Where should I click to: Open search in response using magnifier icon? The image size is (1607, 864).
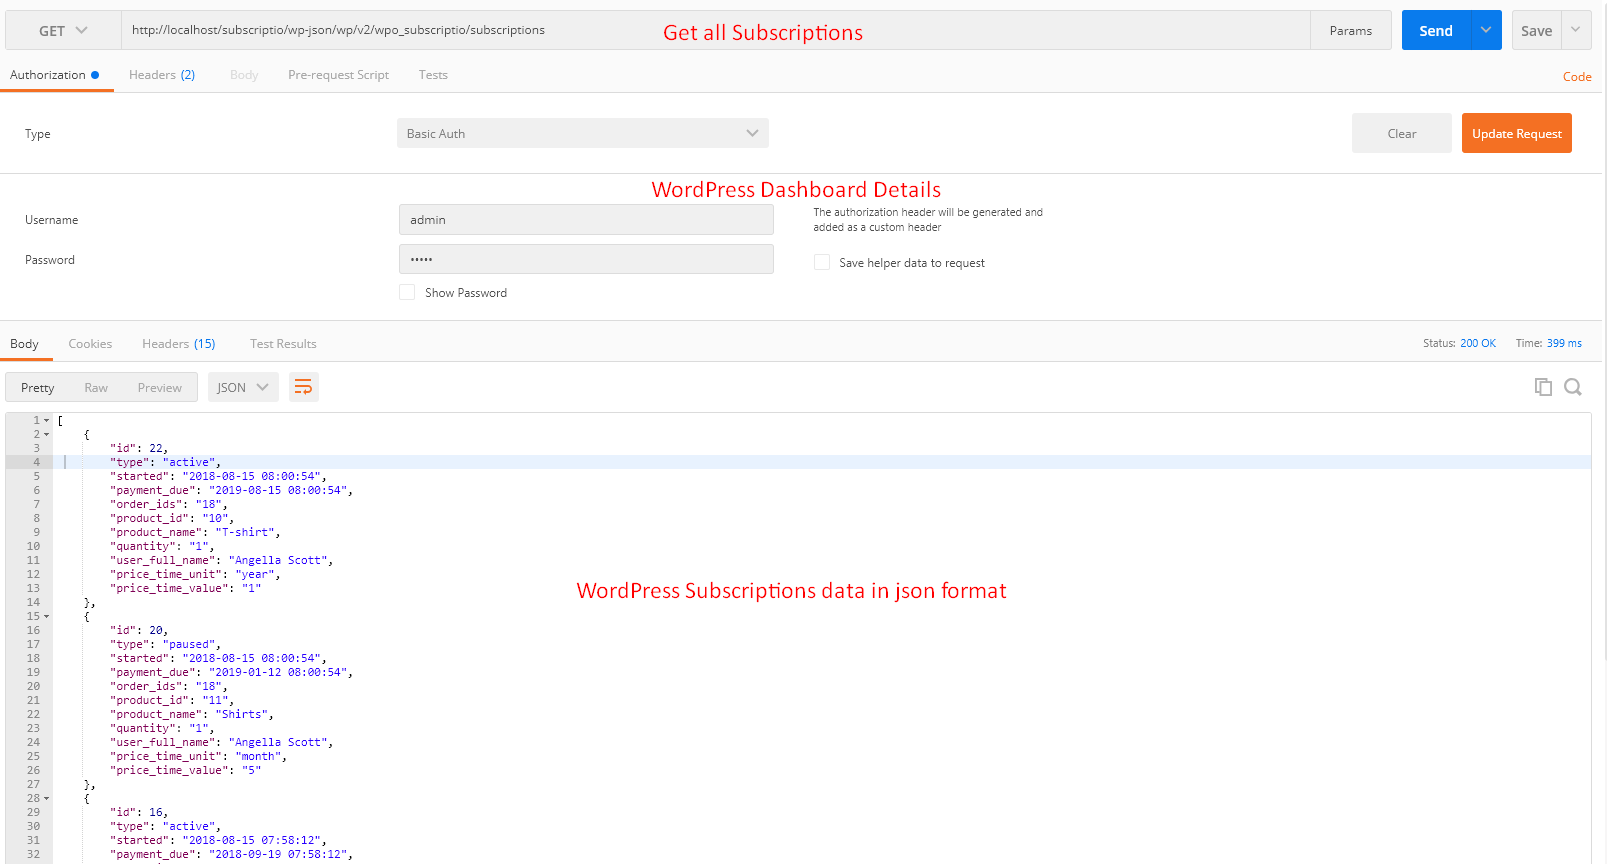[x=1573, y=387]
